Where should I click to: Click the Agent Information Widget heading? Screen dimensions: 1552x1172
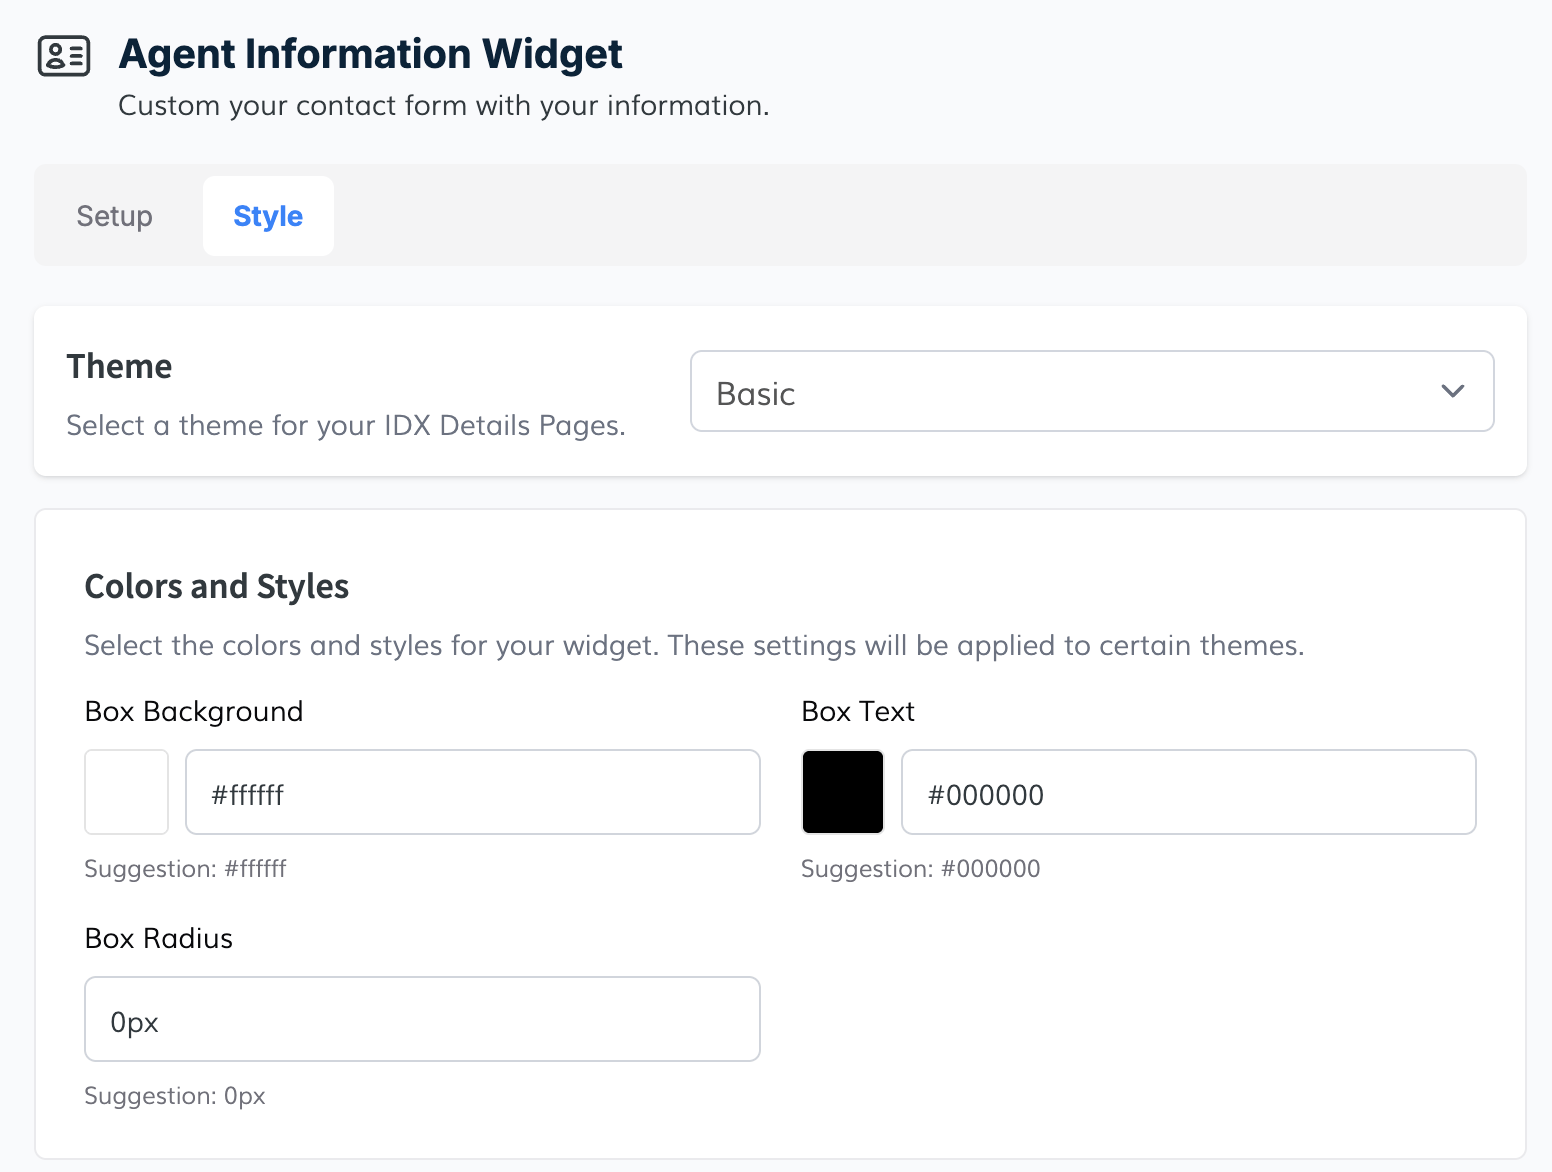tap(371, 54)
